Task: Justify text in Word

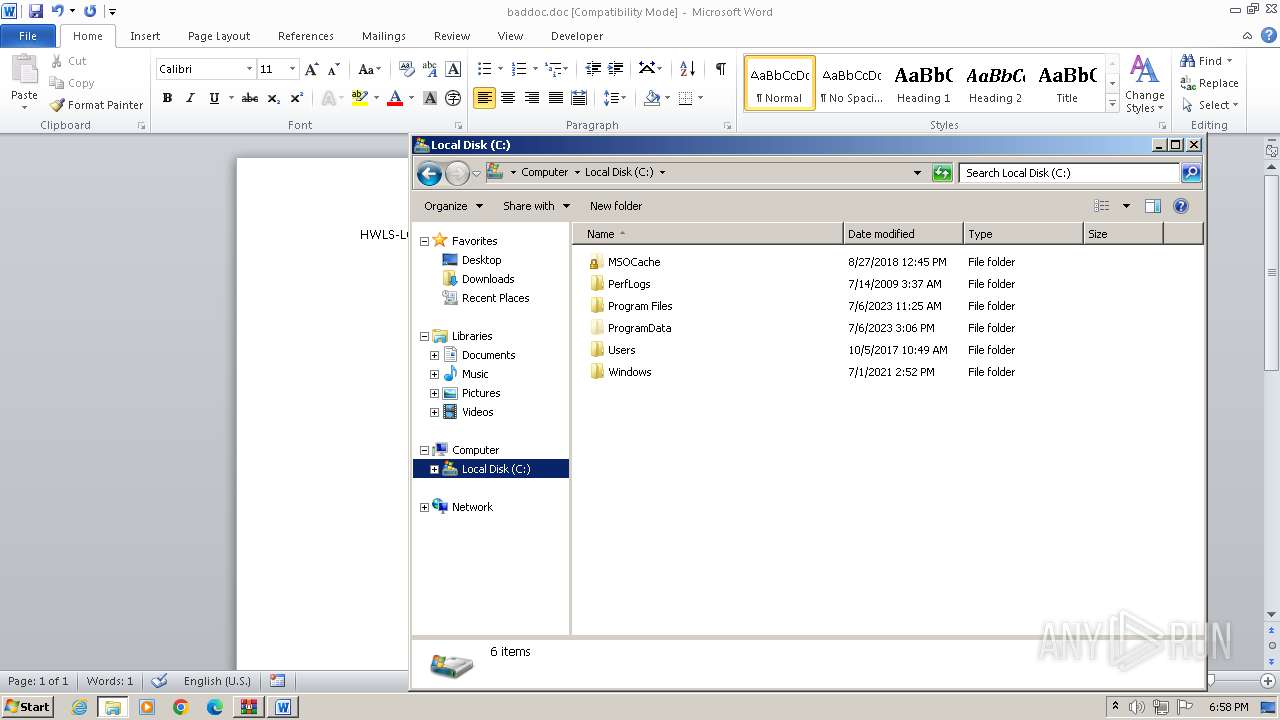Action: tap(556, 98)
